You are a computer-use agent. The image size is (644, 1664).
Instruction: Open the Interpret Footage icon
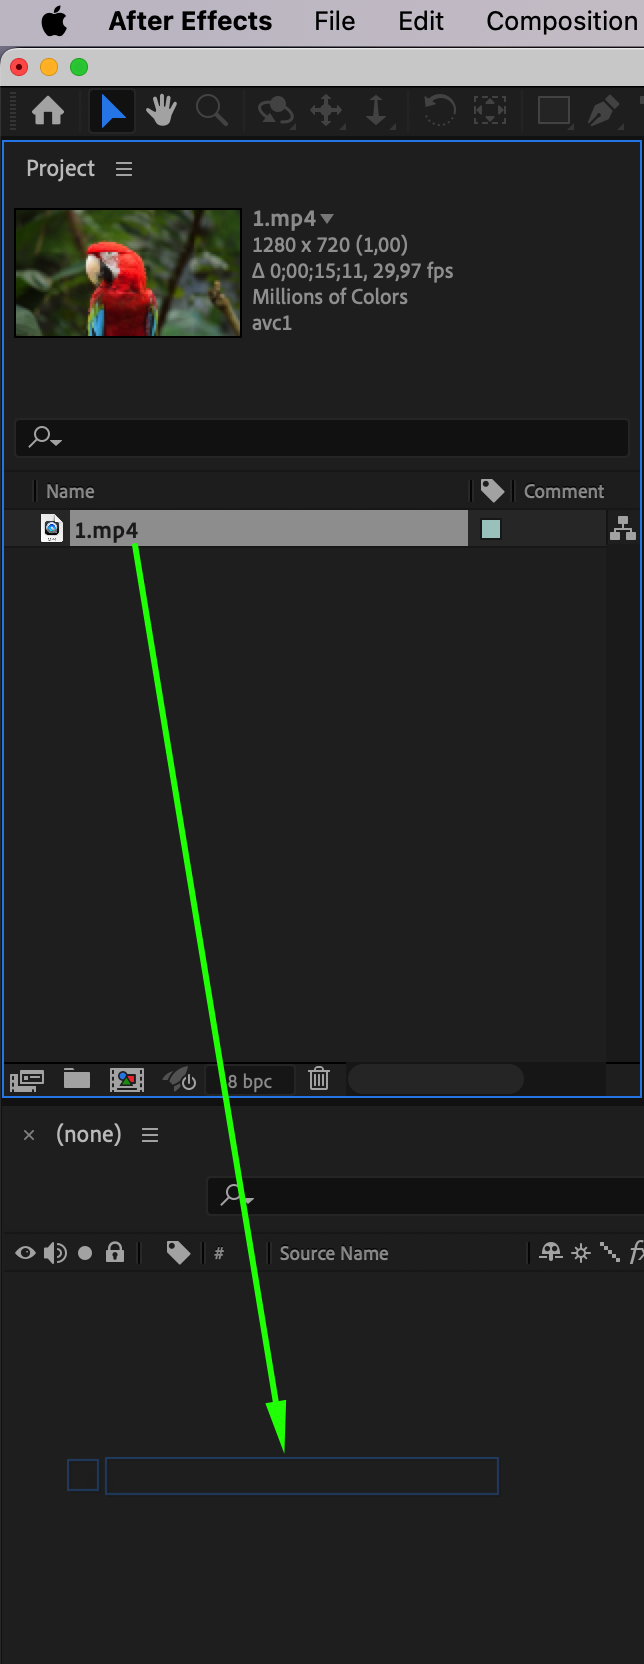point(27,1080)
